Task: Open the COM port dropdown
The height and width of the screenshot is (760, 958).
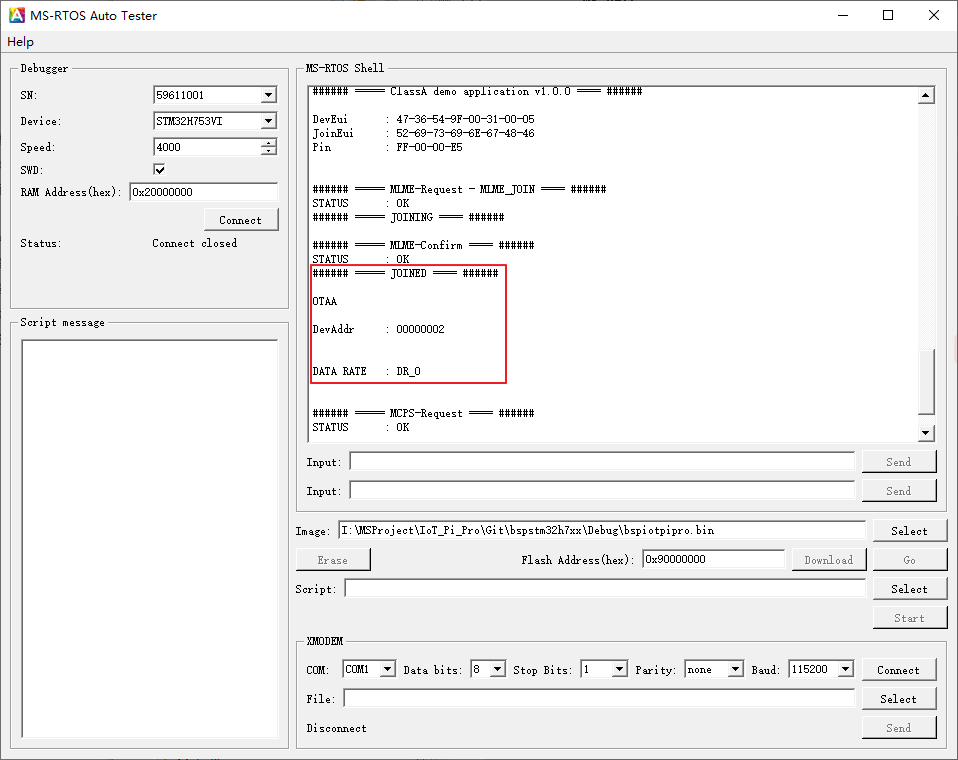Action: click(387, 670)
